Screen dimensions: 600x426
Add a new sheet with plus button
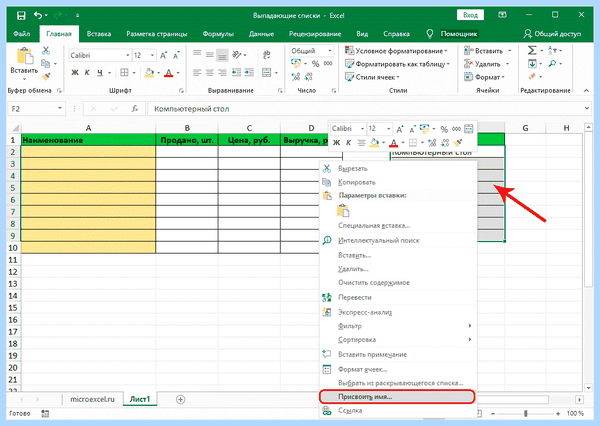180,400
